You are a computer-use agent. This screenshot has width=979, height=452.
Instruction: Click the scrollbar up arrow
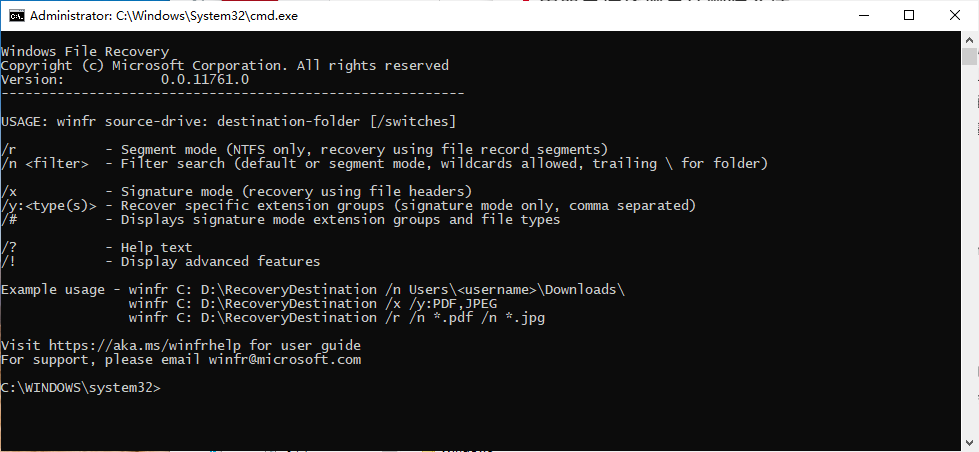point(969,41)
